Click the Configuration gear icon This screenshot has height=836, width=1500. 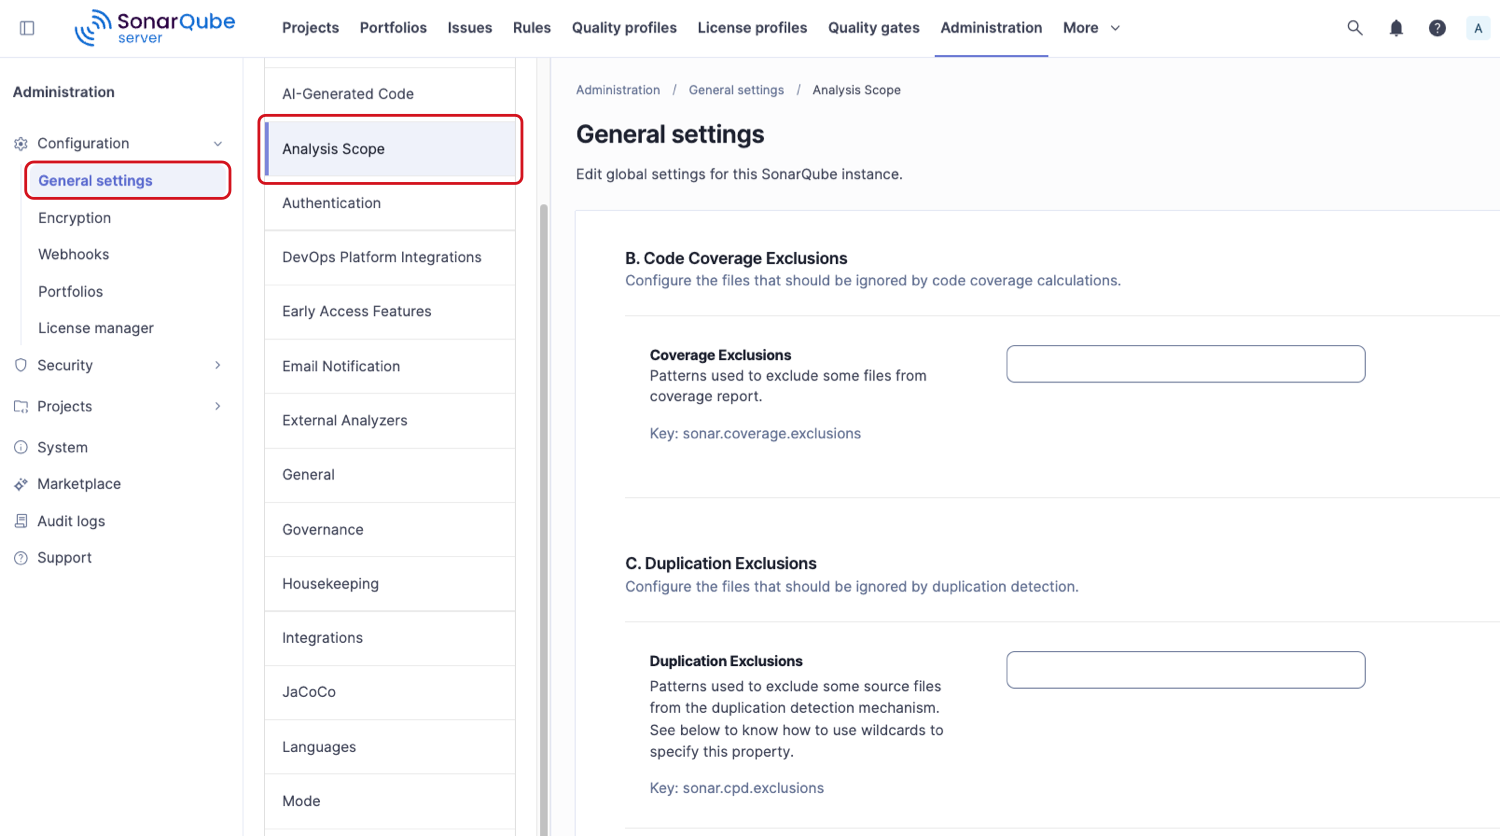[21, 144]
